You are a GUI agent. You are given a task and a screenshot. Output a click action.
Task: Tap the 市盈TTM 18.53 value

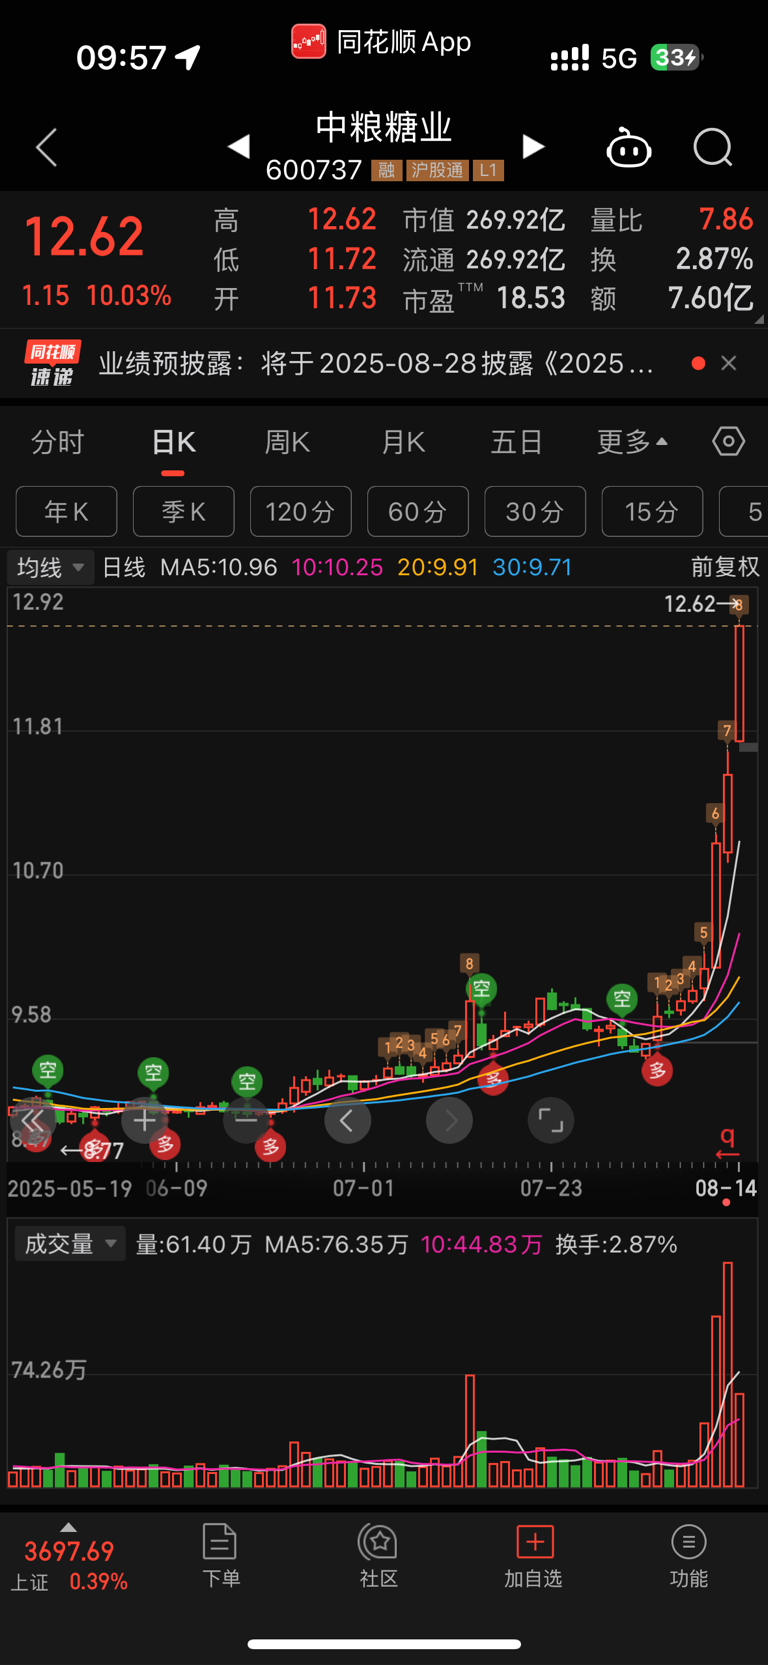(x=531, y=298)
